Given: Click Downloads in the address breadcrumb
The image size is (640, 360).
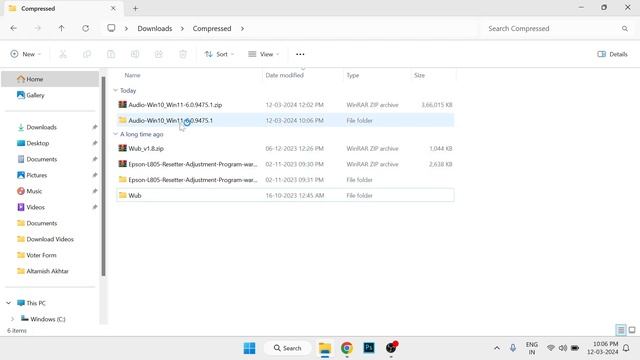Looking at the screenshot, I should pyautogui.click(x=155, y=29).
